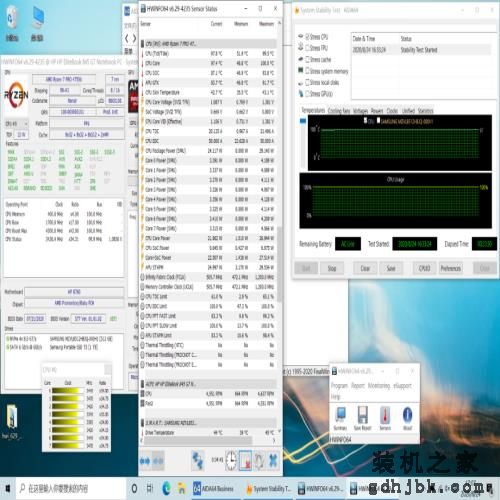The width and height of the screenshot is (500, 500).
Task: Open Cortana circle icon on taskbar
Action: (134, 489)
